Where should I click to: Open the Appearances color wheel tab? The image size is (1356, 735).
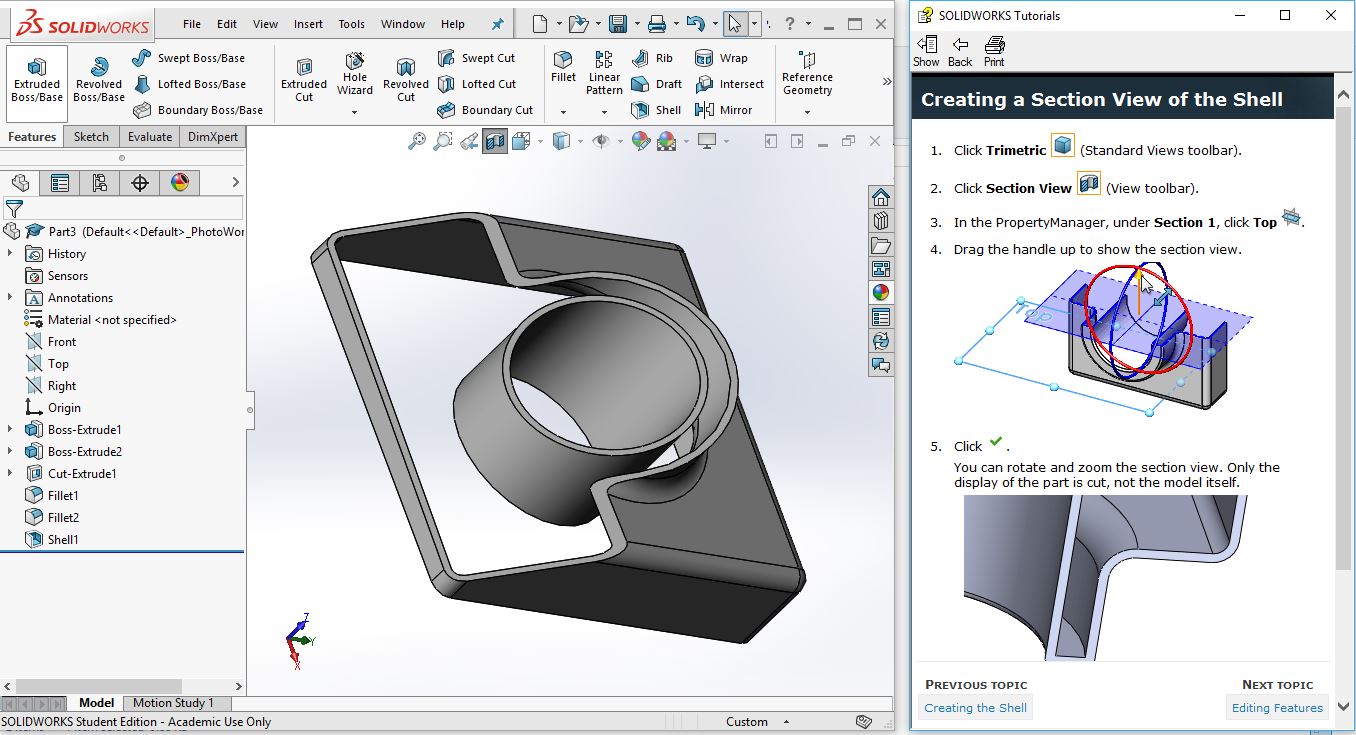pos(180,182)
